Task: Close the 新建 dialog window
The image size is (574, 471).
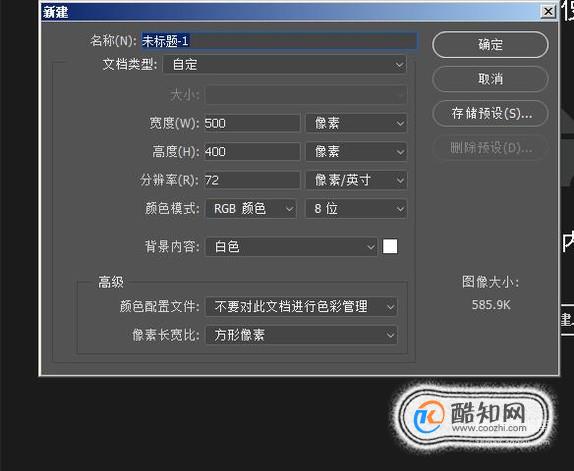Action: [x=548, y=12]
